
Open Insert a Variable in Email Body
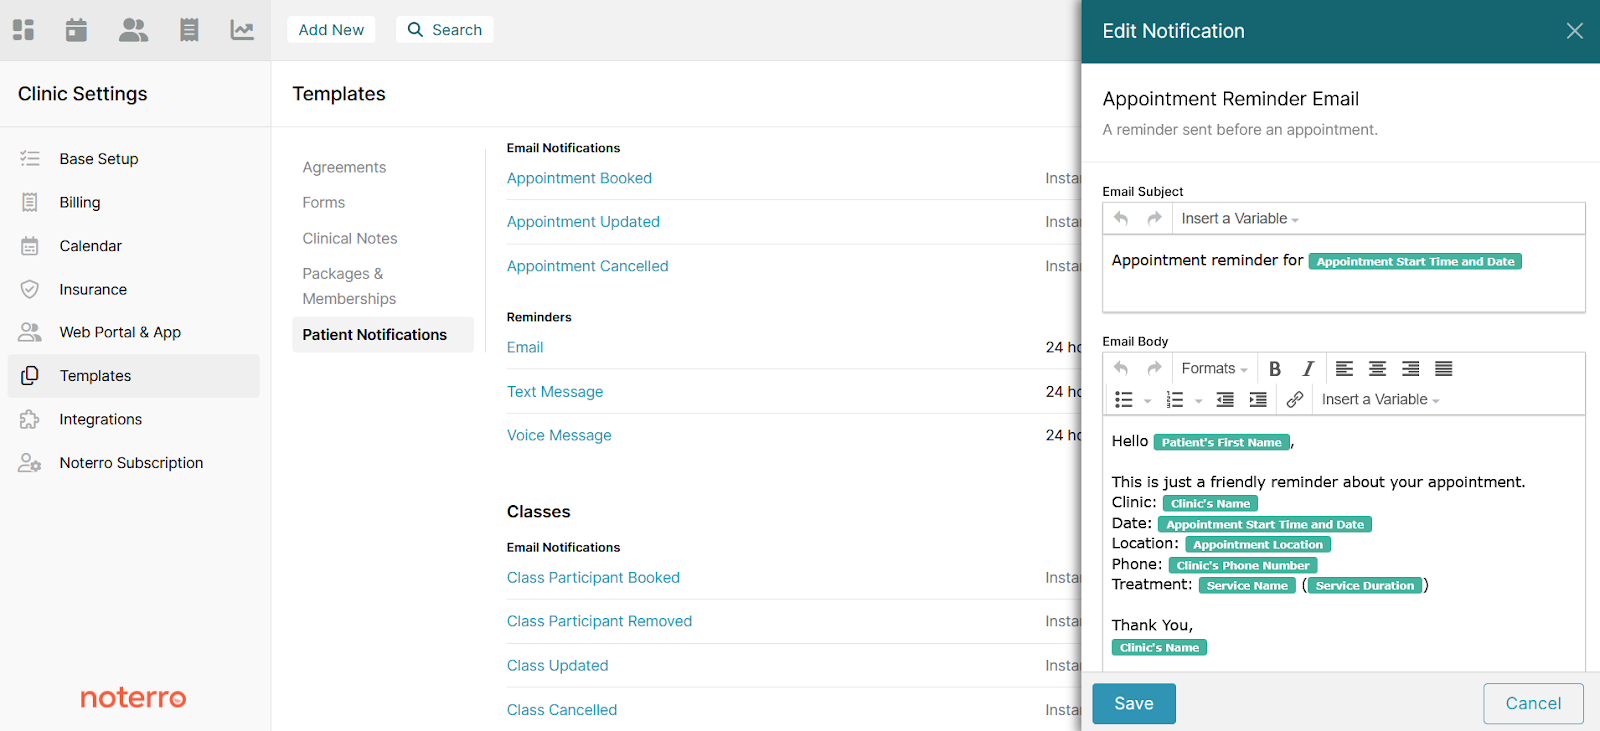click(1380, 400)
